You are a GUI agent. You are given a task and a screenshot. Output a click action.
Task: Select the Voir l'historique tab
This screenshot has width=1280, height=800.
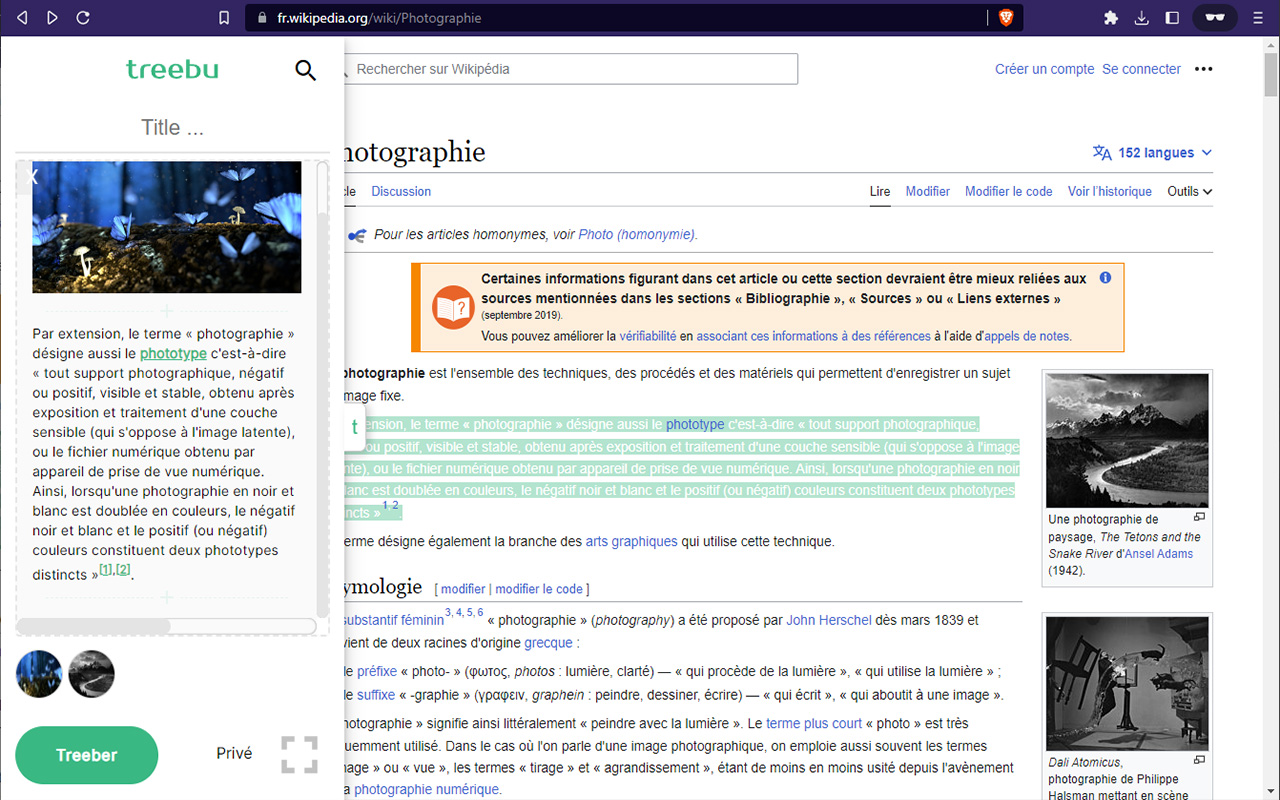(1110, 191)
